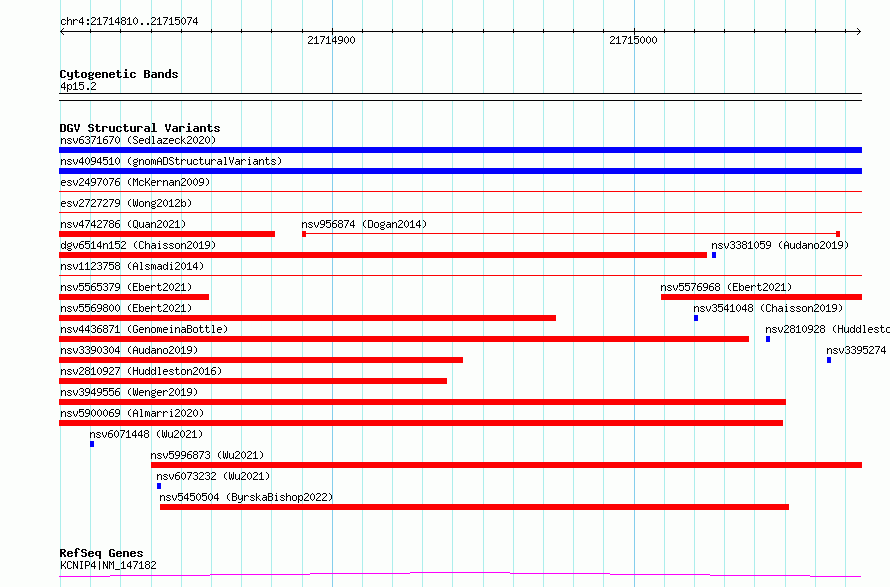The height and width of the screenshot is (587, 890).
Task: Open the nsv1123758 (Alsmadi2014) label
Action: (132, 266)
